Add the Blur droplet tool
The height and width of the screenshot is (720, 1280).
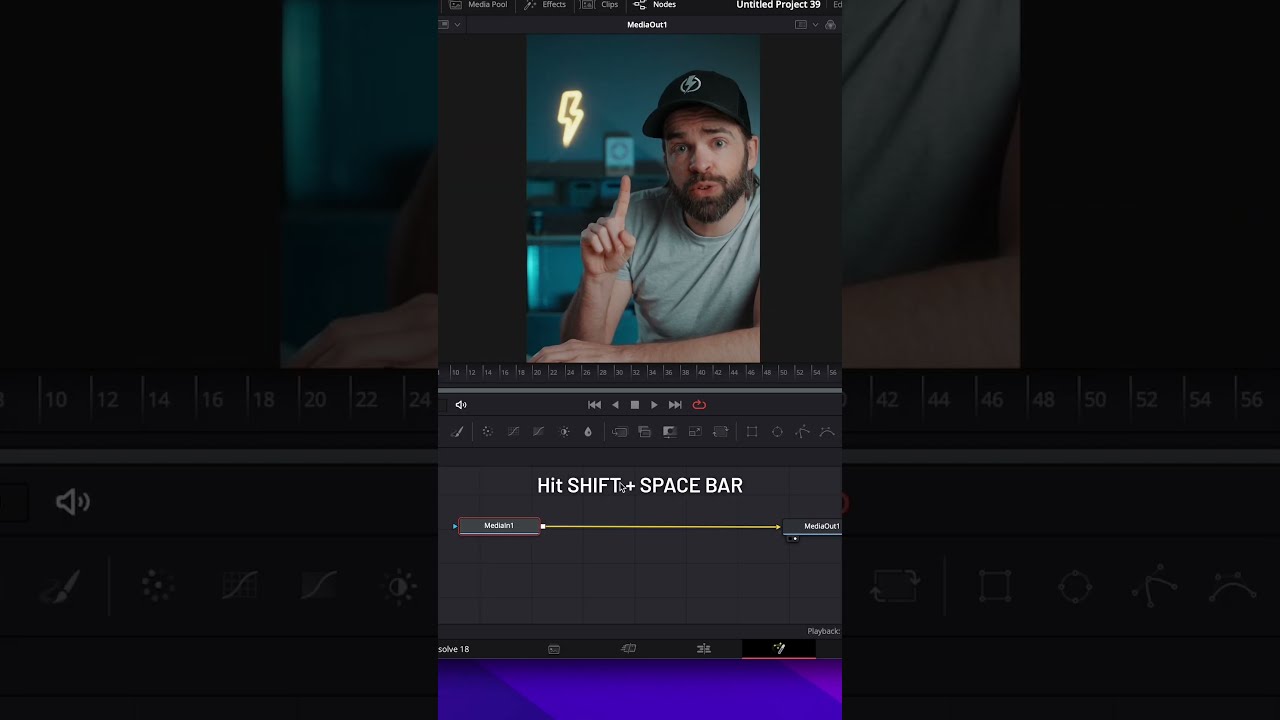pos(588,432)
